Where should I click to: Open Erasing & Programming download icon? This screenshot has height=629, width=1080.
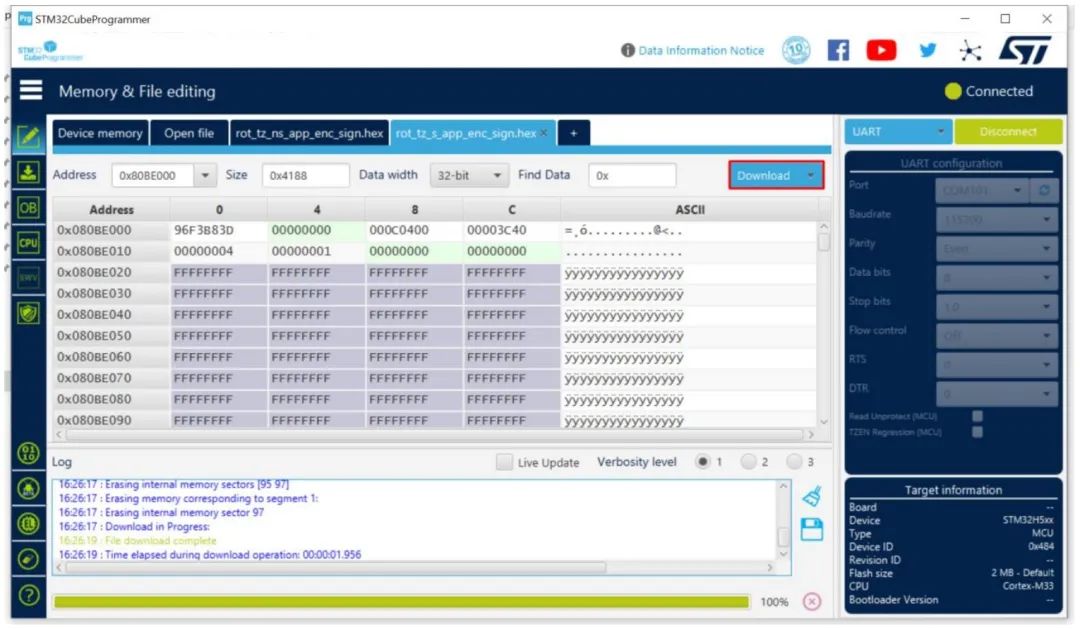tap(28, 172)
